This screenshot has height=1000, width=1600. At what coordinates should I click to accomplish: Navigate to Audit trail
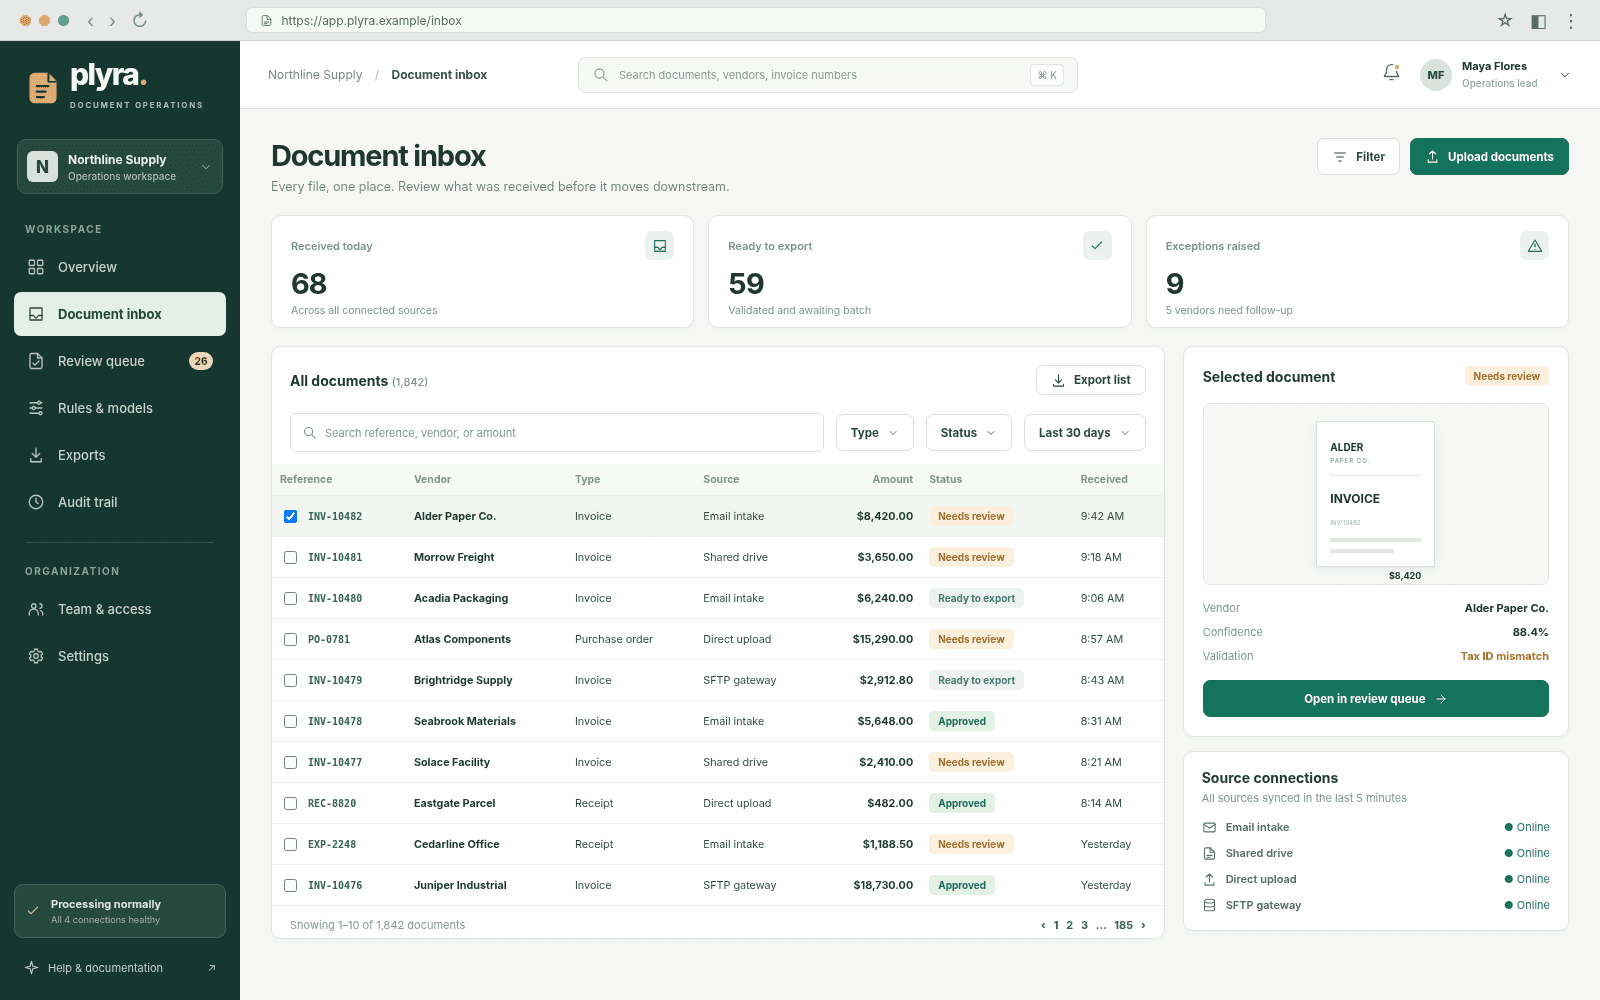[120, 502]
